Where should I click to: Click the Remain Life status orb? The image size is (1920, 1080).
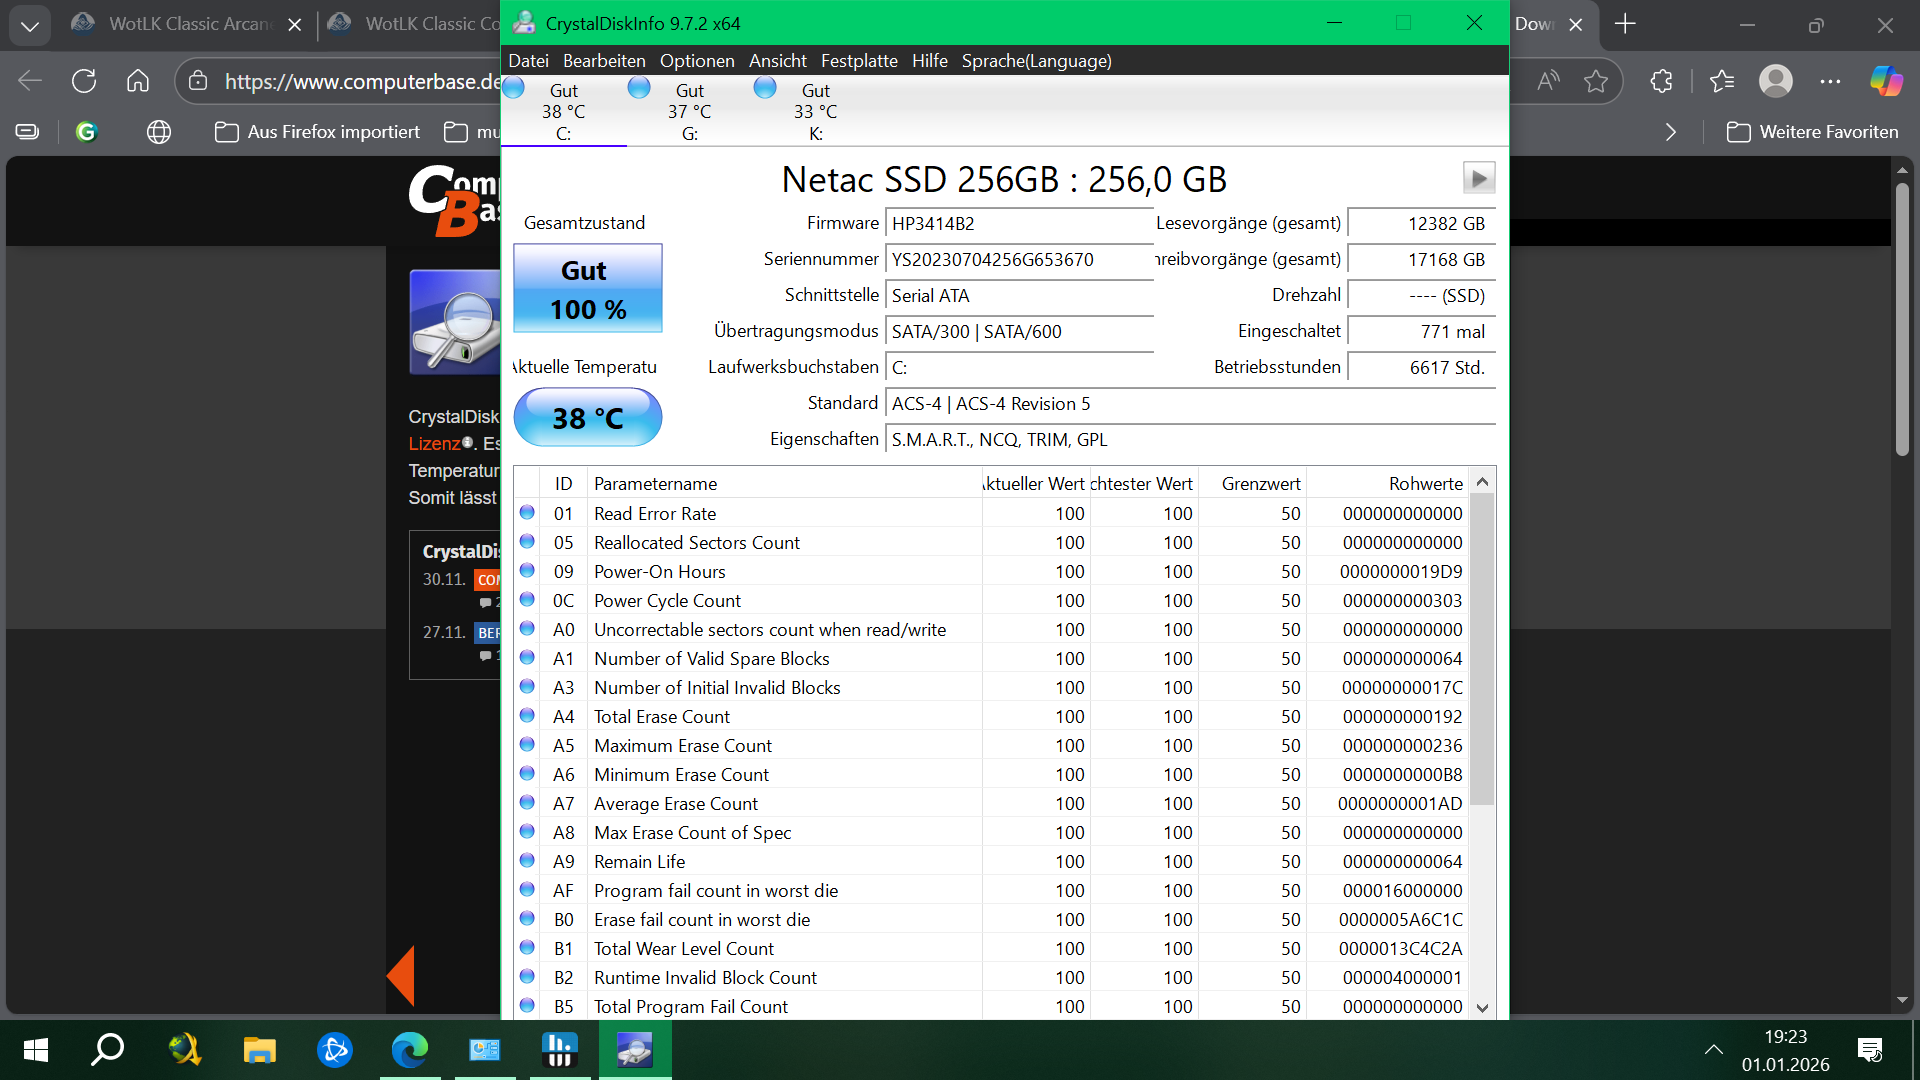[527, 860]
